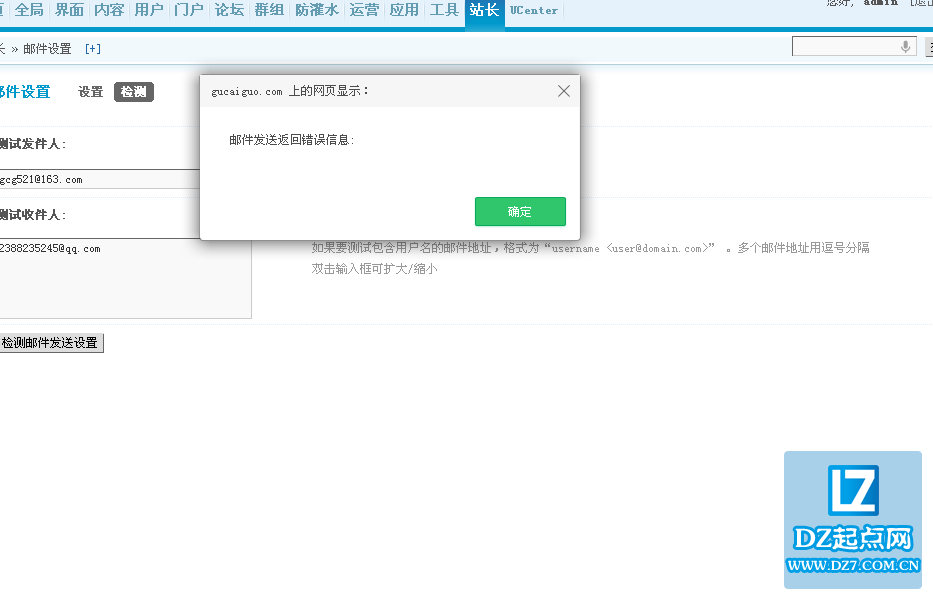Click the test recipient textarea
This screenshot has height=601, width=933.
[126, 278]
